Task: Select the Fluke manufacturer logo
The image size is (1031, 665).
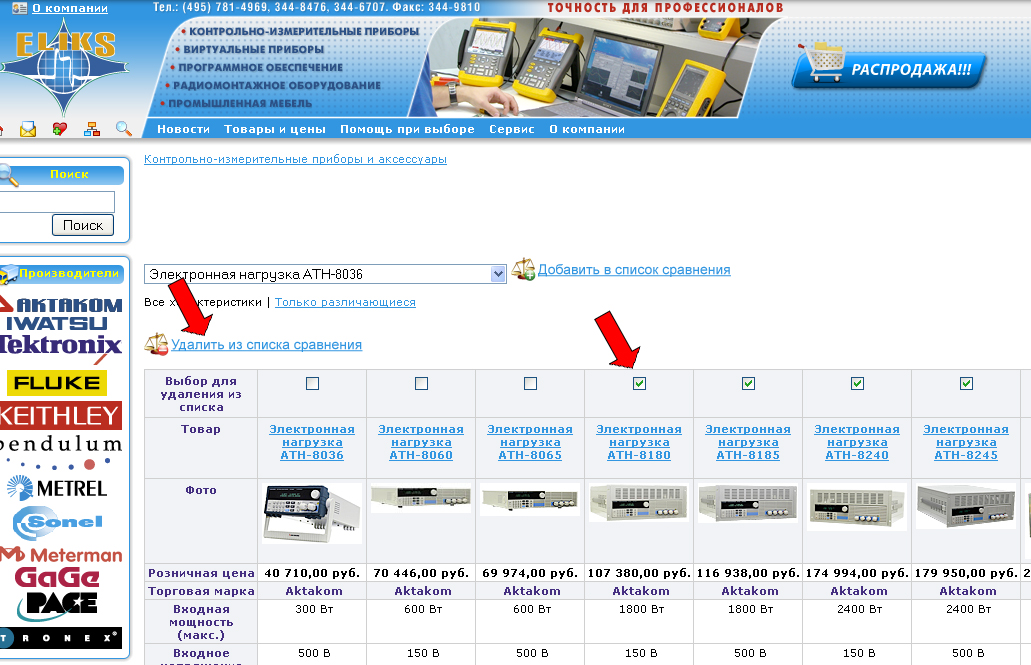Action: (57, 383)
